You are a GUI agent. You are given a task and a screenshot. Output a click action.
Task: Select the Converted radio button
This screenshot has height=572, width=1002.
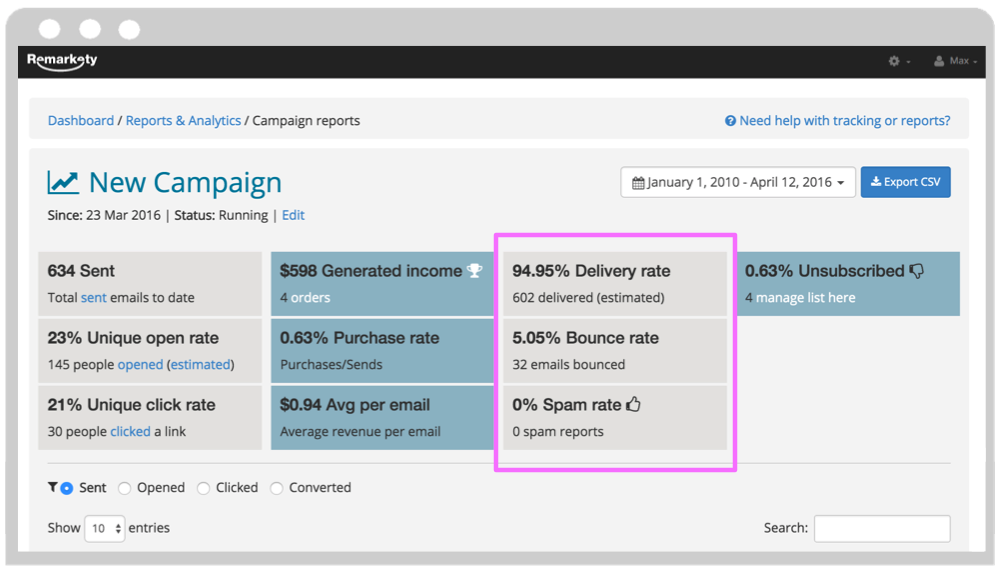click(x=276, y=488)
